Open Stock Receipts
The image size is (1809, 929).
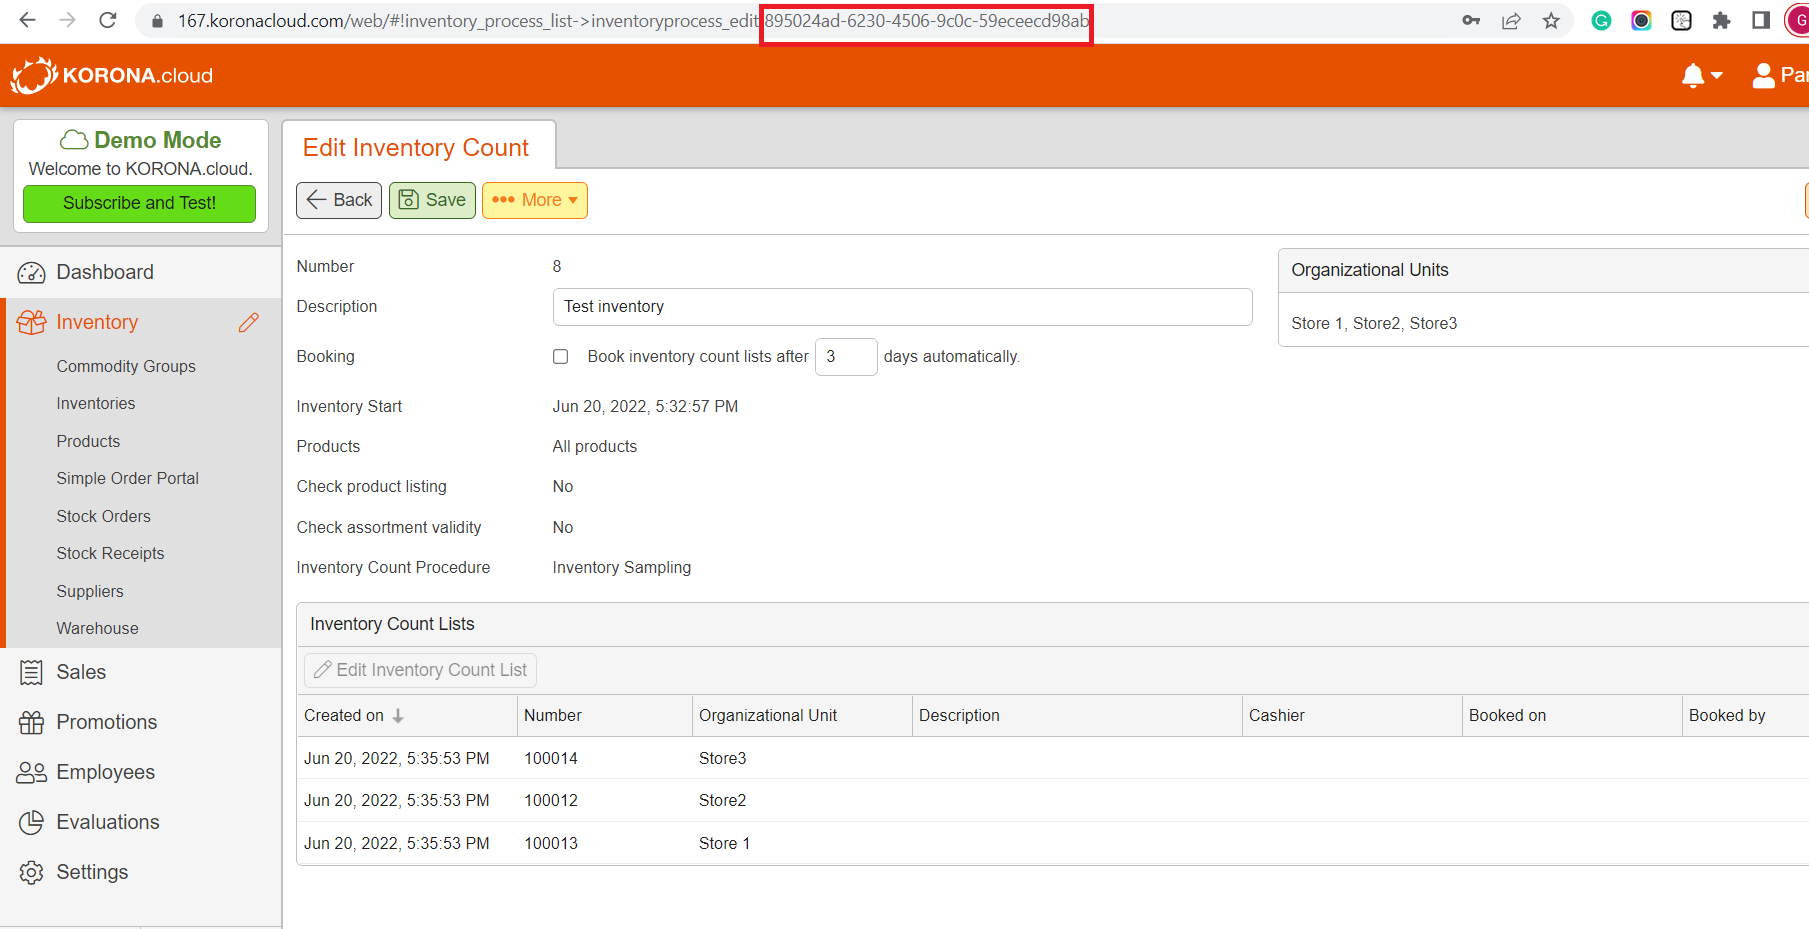(110, 553)
